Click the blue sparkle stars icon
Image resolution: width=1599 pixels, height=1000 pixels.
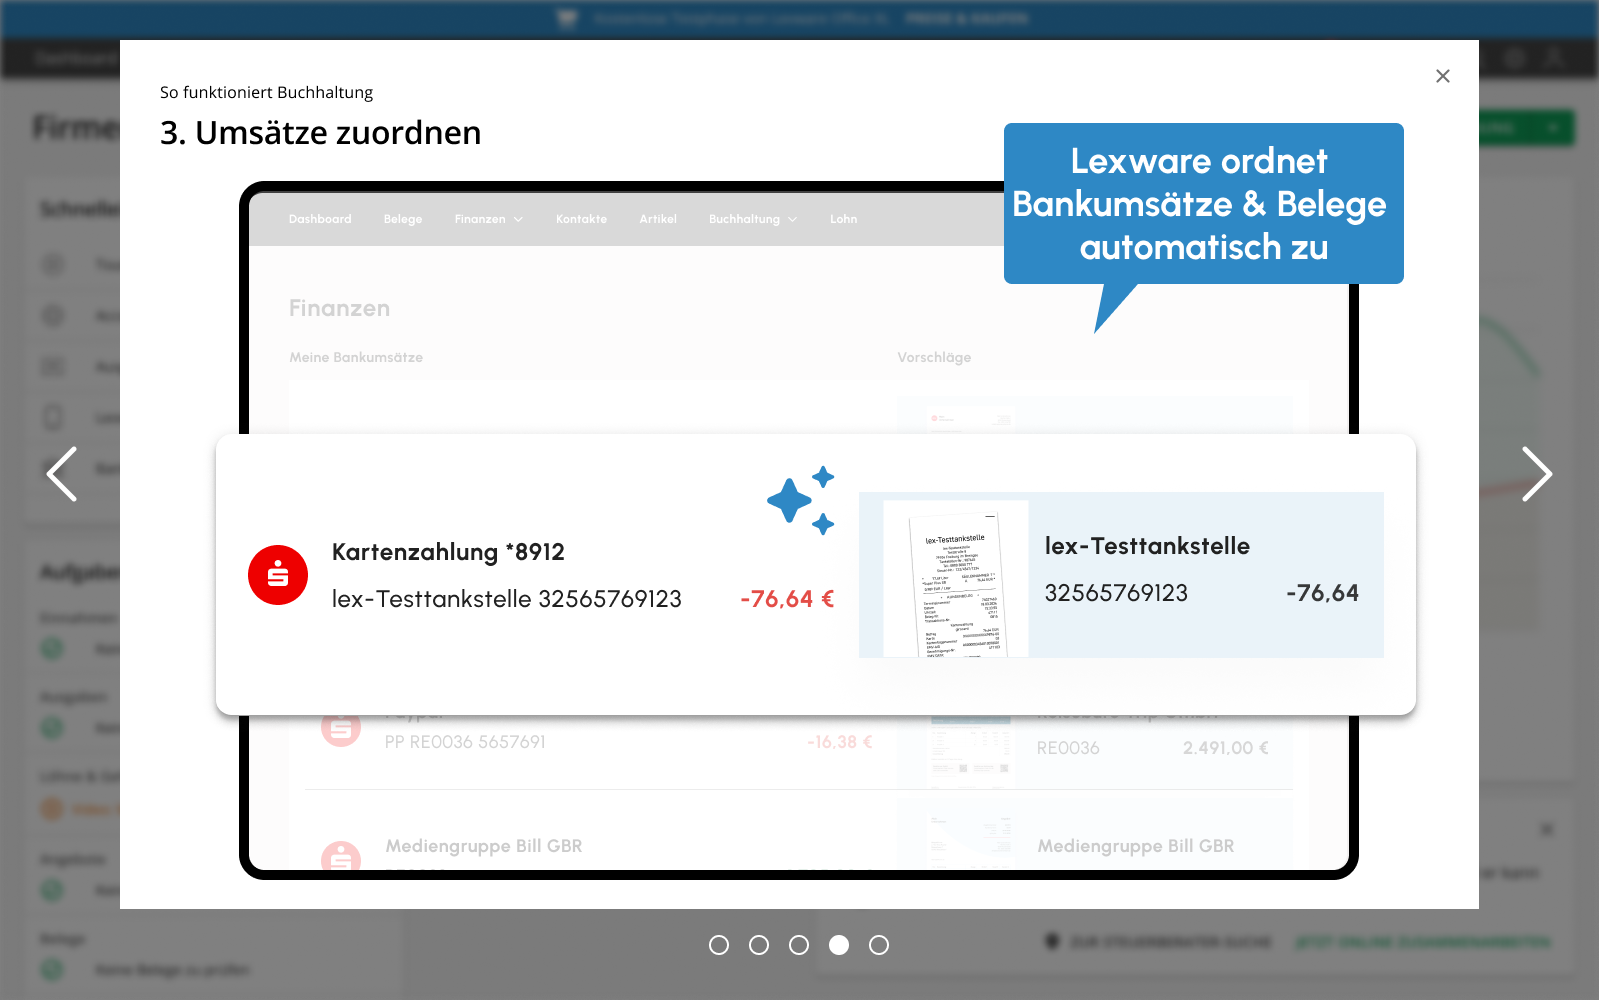coord(801,500)
